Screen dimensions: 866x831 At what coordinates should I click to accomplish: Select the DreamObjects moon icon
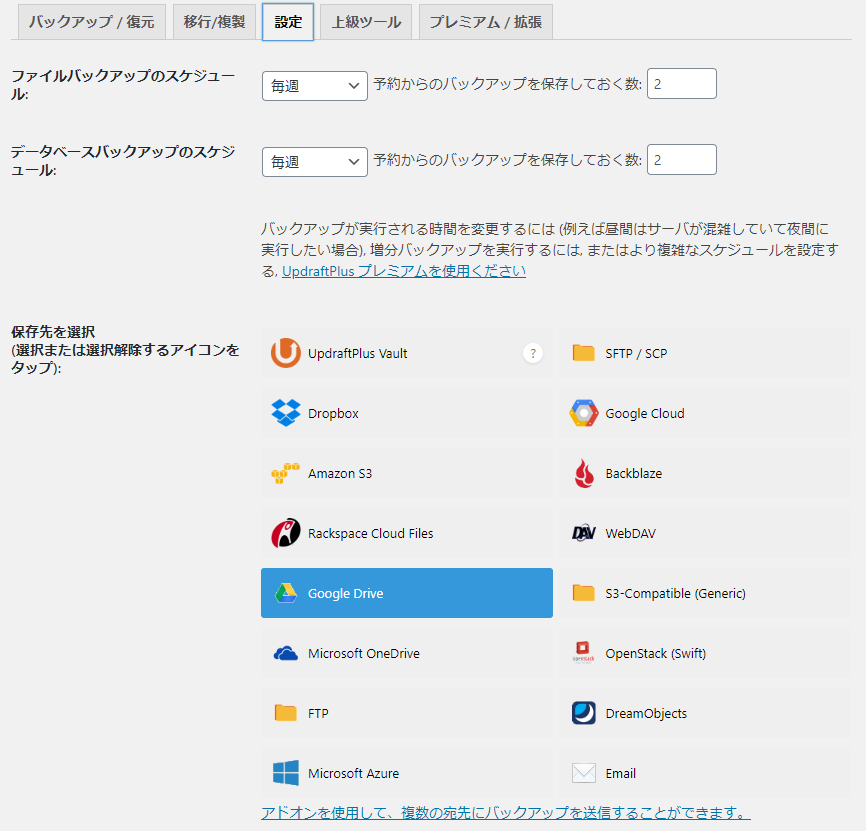(x=584, y=713)
